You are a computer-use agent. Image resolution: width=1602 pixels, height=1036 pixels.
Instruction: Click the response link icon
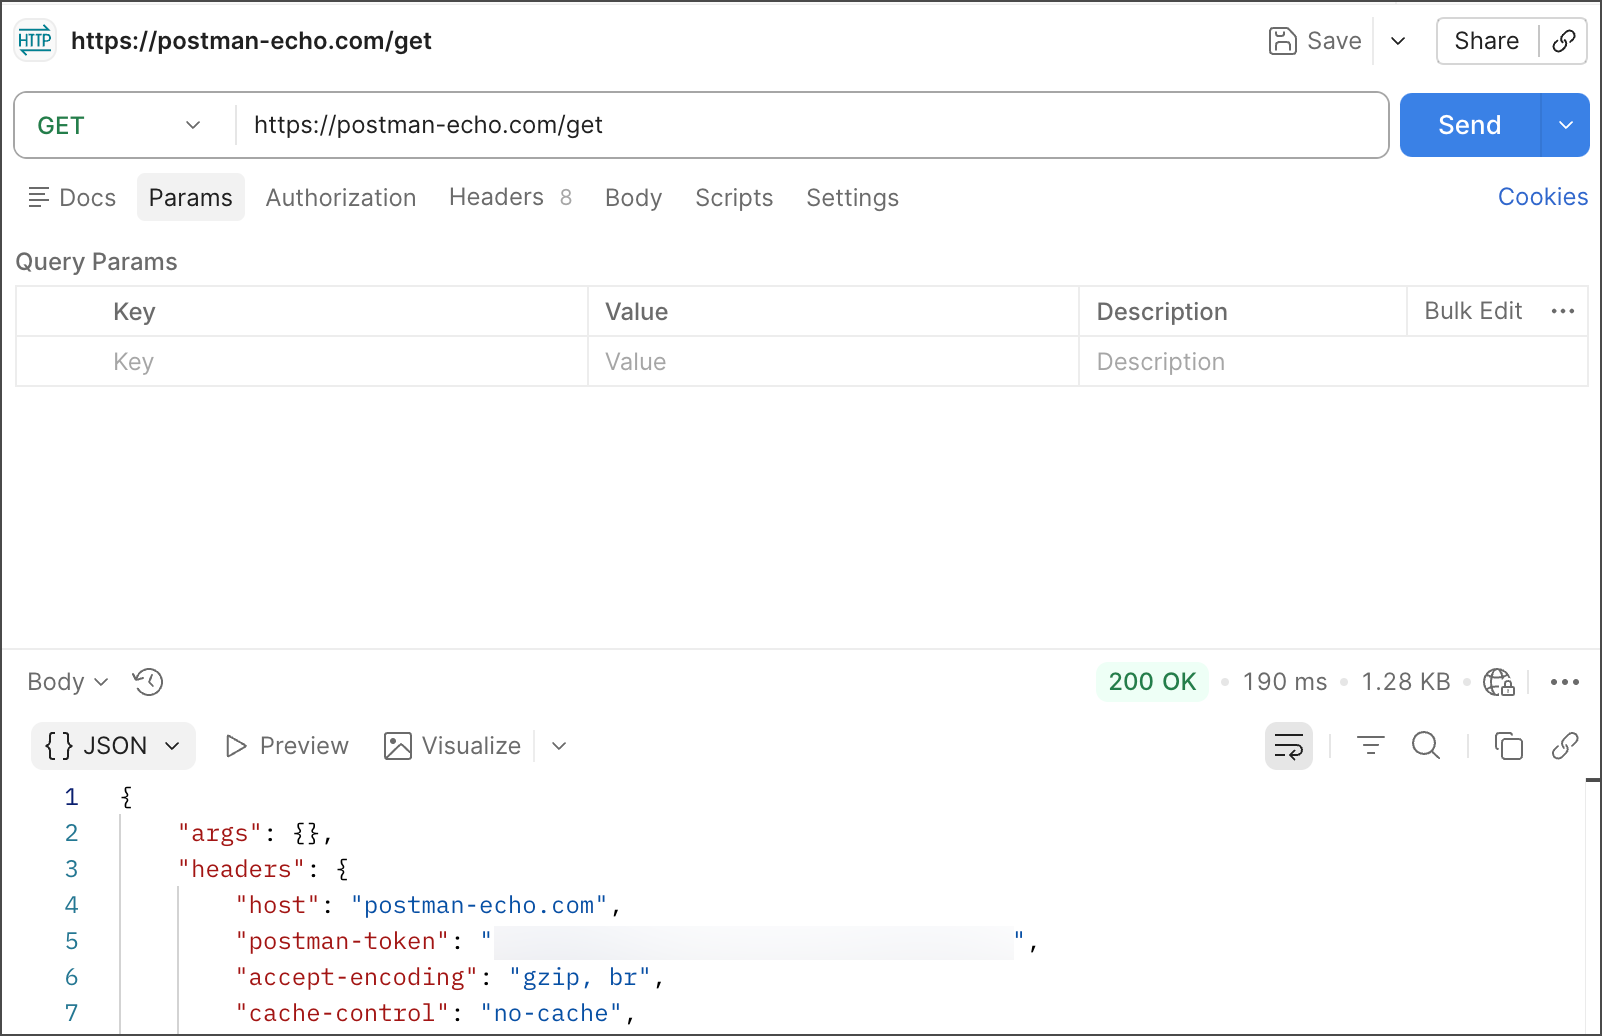tap(1564, 746)
